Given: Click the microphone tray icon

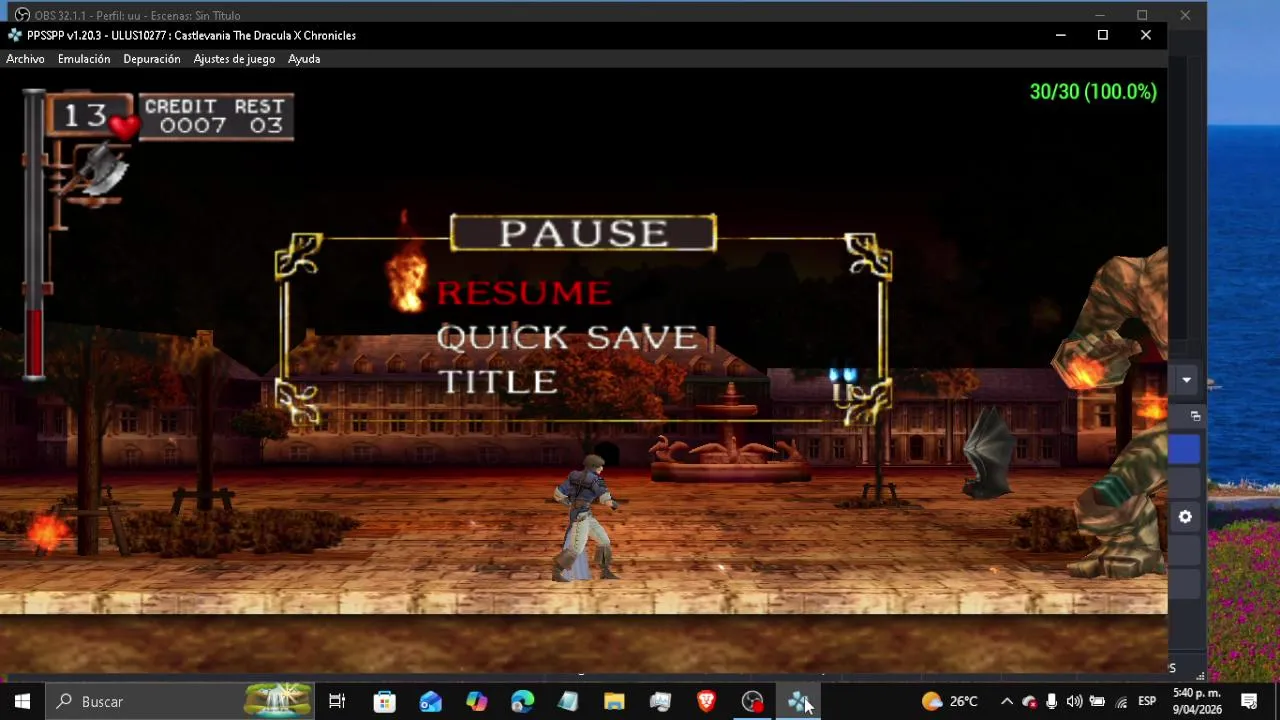Looking at the screenshot, I should tap(1052, 701).
